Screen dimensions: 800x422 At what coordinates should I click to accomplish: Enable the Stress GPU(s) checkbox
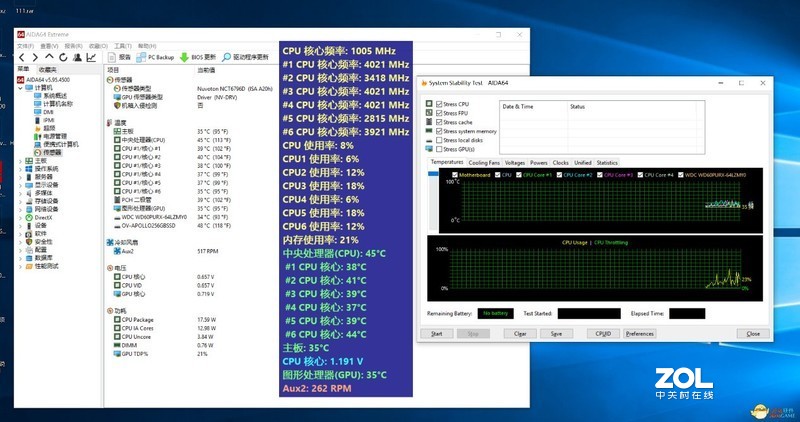(x=439, y=150)
